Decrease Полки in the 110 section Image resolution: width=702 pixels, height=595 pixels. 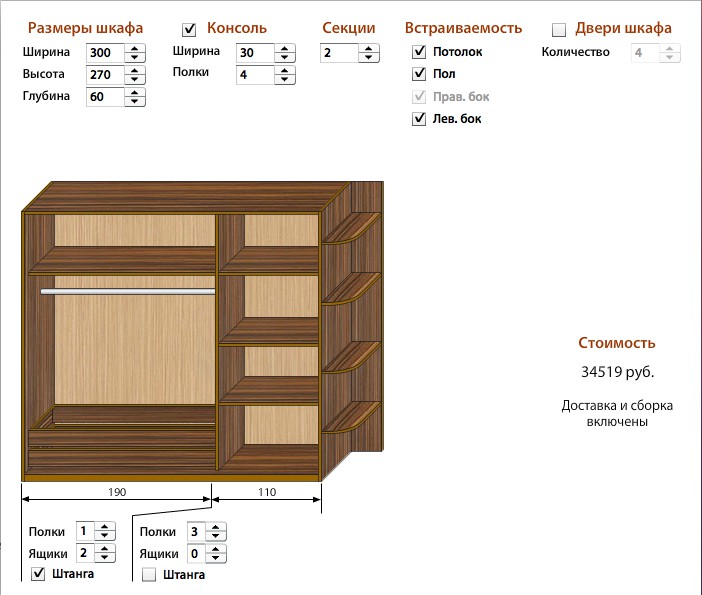[216, 536]
